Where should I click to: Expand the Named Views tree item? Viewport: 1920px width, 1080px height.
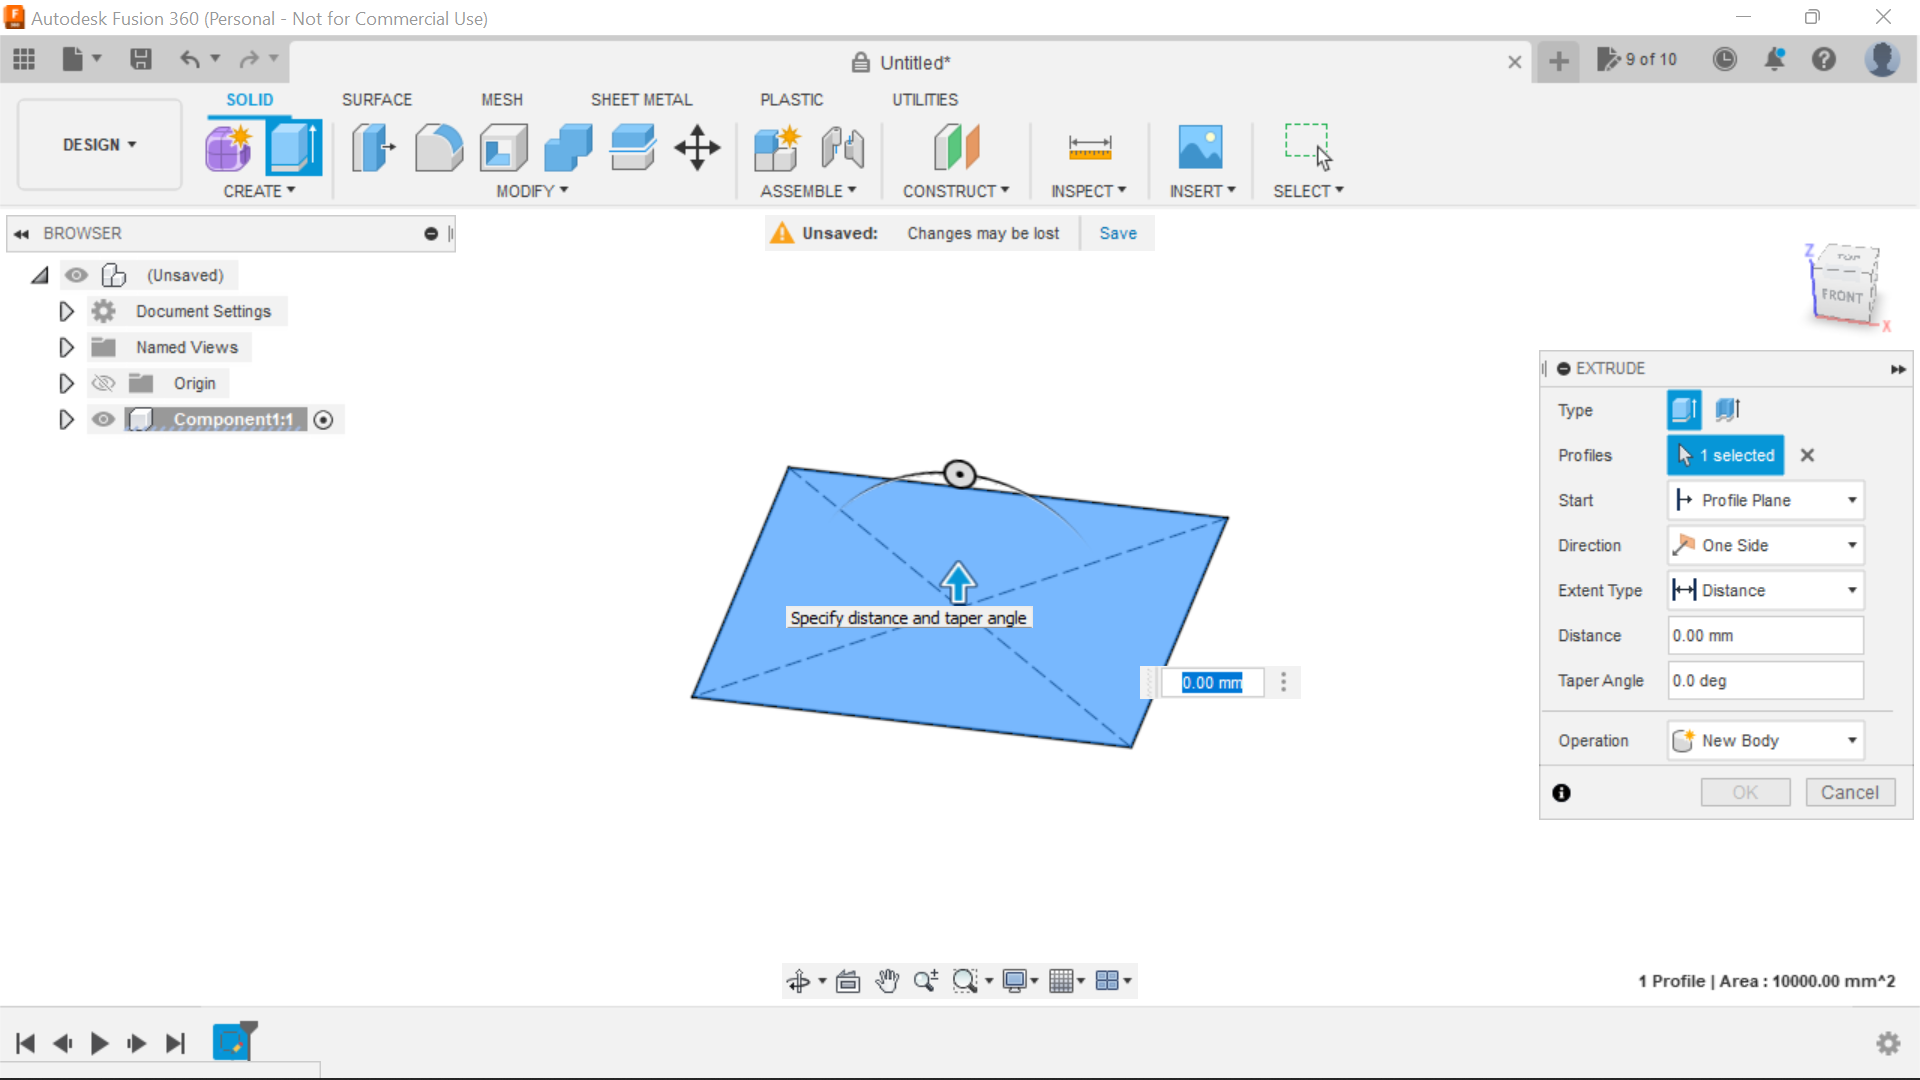[x=66, y=347]
